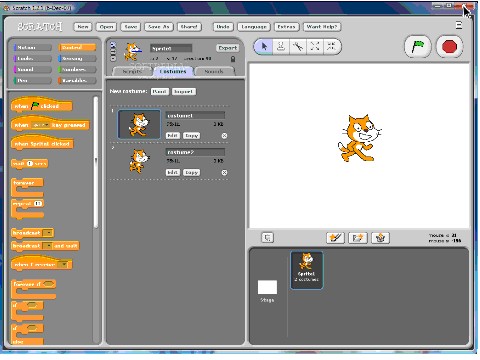The width and height of the screenshot is (480, 360).
Task: Open the Language menu
Action: point(254,27)
